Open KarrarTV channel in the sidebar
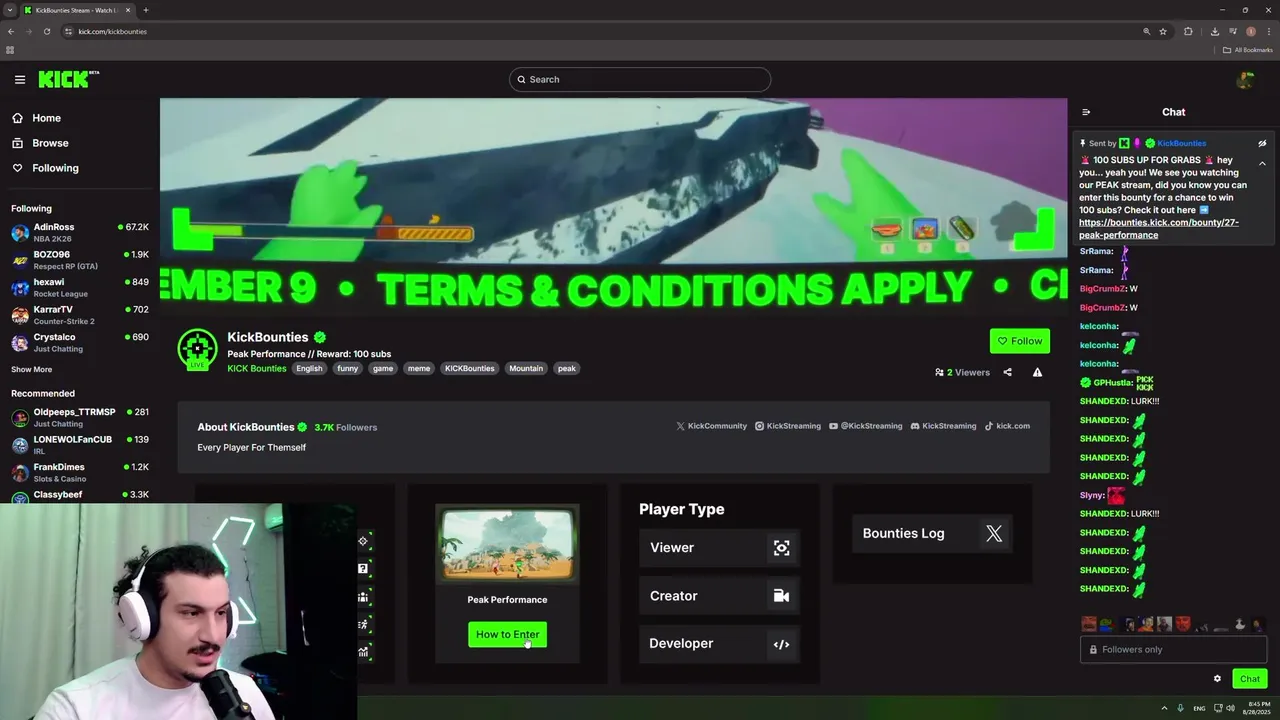 click(x=80, y=315)
